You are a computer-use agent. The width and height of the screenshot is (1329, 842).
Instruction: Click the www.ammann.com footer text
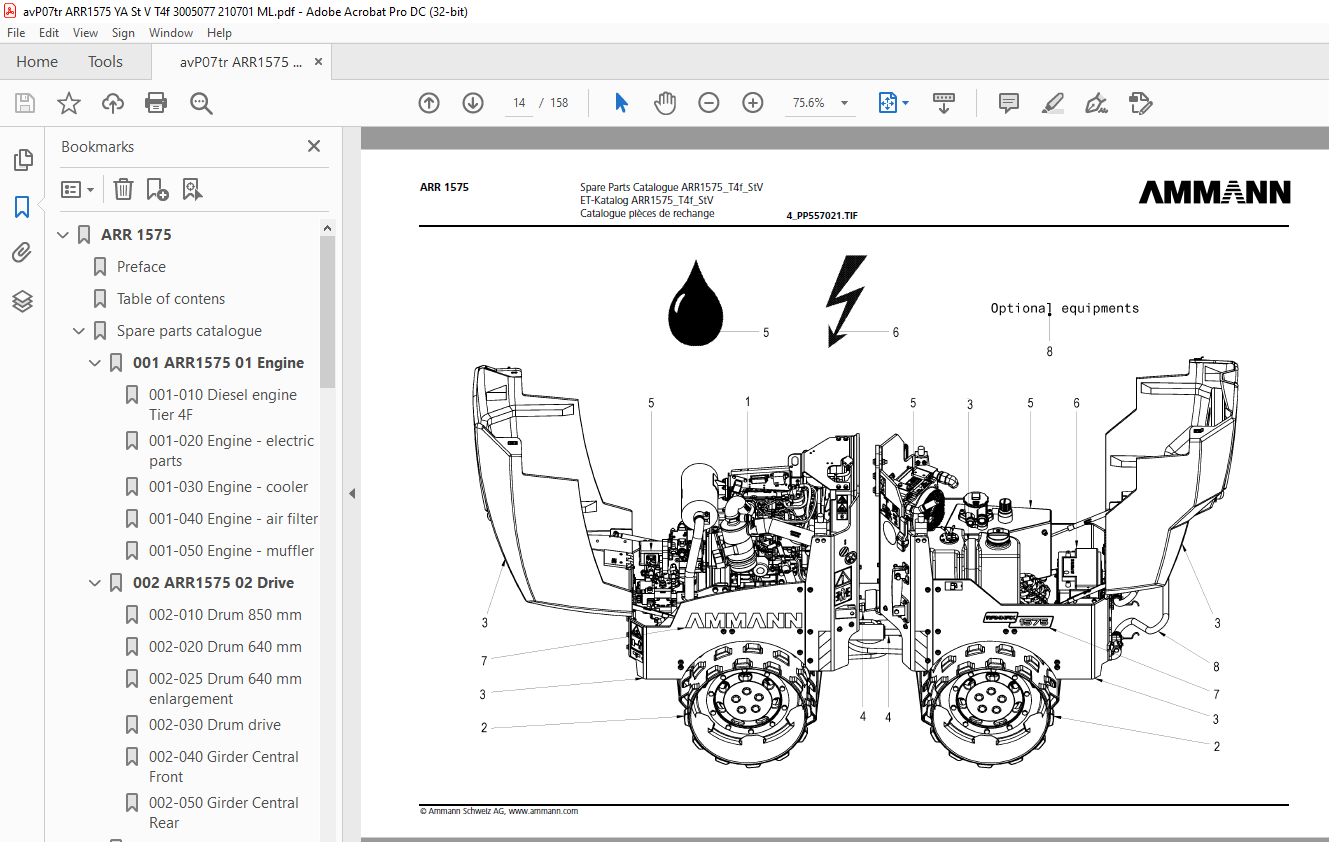point(543,811)
